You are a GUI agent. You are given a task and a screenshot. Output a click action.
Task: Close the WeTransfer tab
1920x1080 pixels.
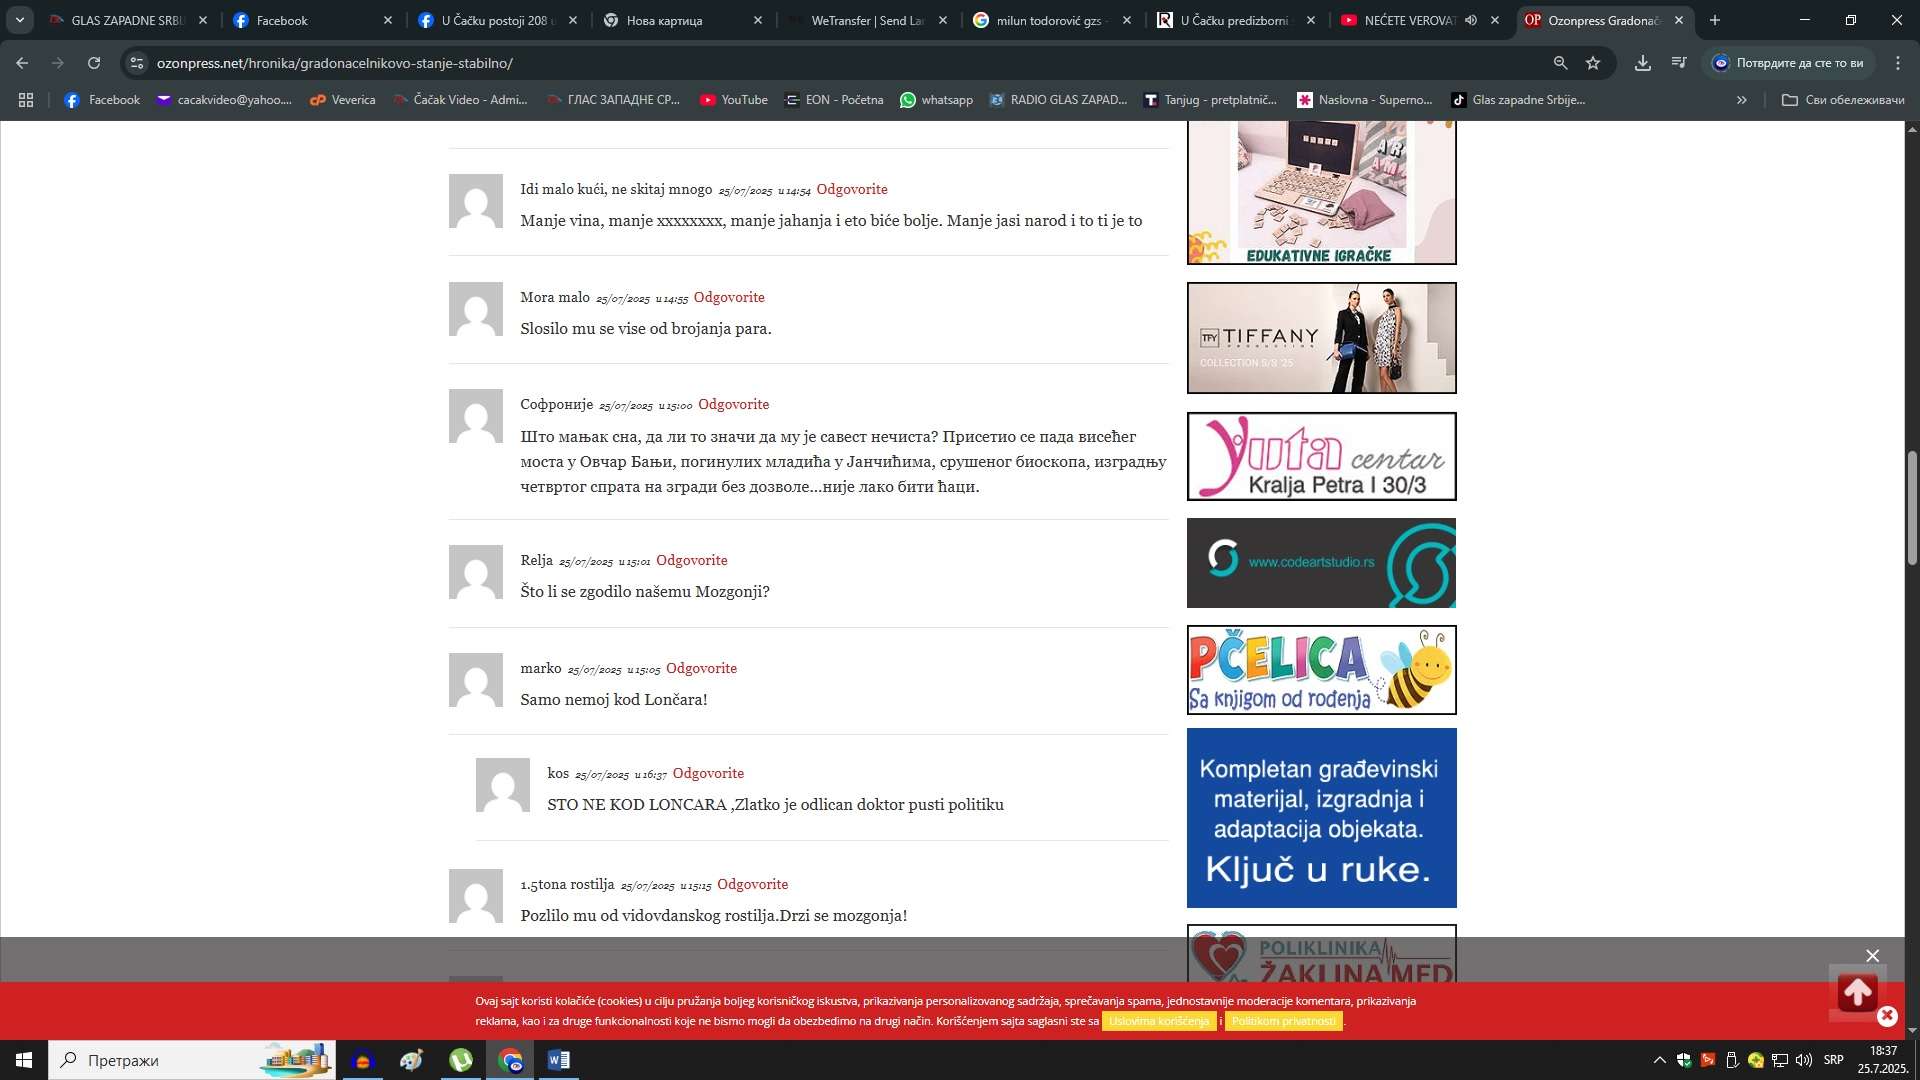pyautogui.click(x=942, y=20)
